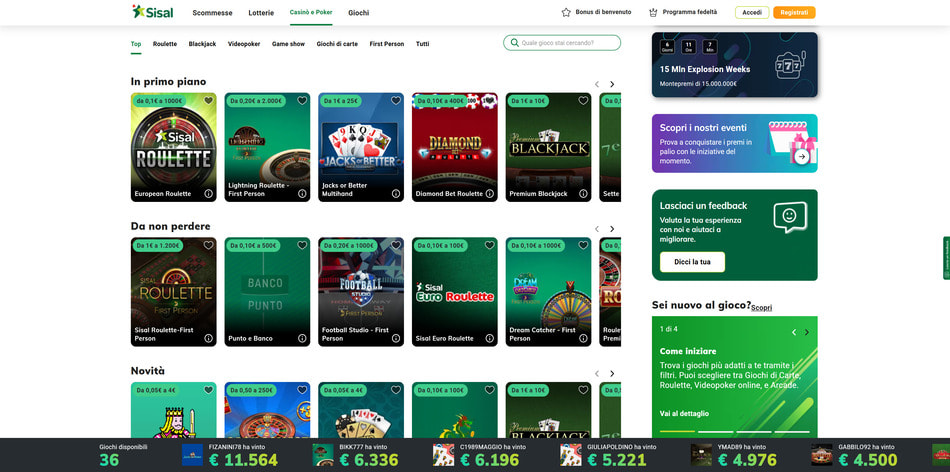Favorite Football Studio - First Person with heart
Screen dimensions: 950x472
[396, 245]
